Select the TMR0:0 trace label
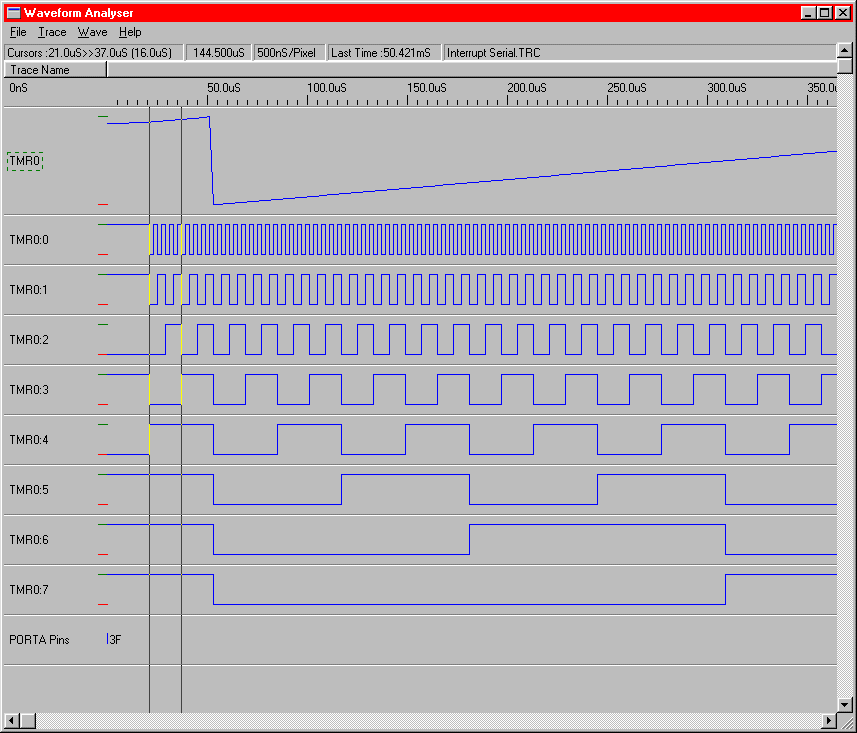This screenshot has width=857, height=733. coord(29,240)
